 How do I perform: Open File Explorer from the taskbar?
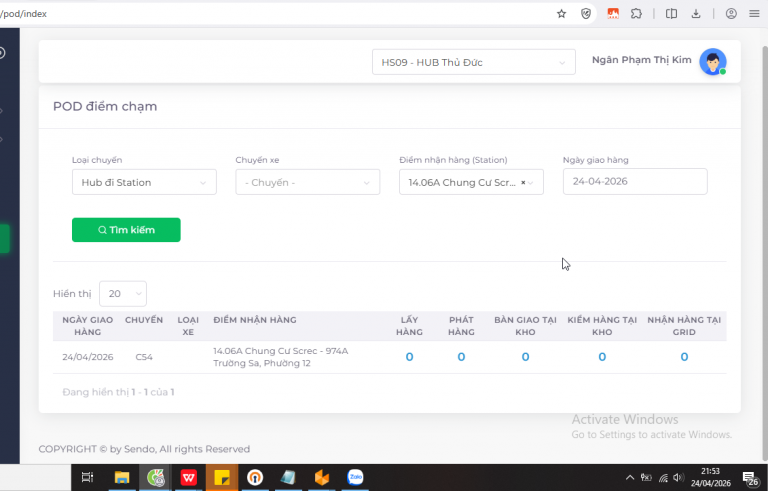(x=121, y=477)
